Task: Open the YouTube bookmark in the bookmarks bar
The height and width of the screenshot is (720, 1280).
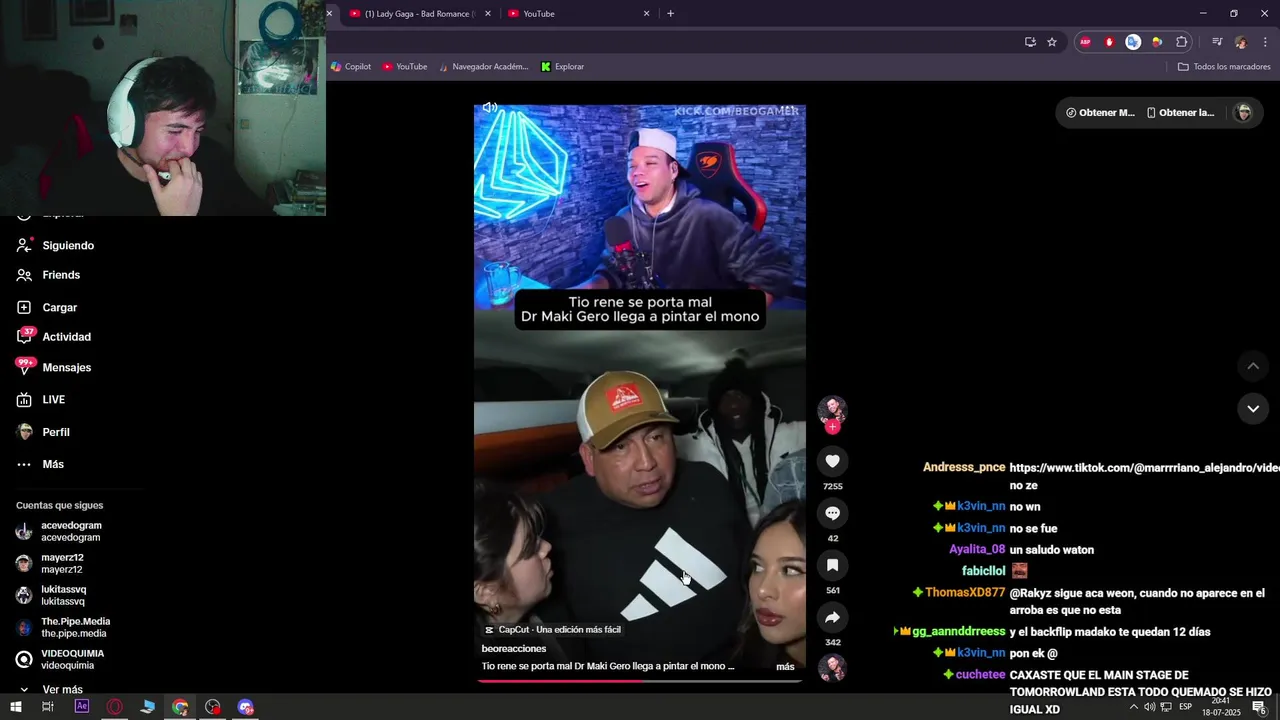Action: [x=405, y=66]
